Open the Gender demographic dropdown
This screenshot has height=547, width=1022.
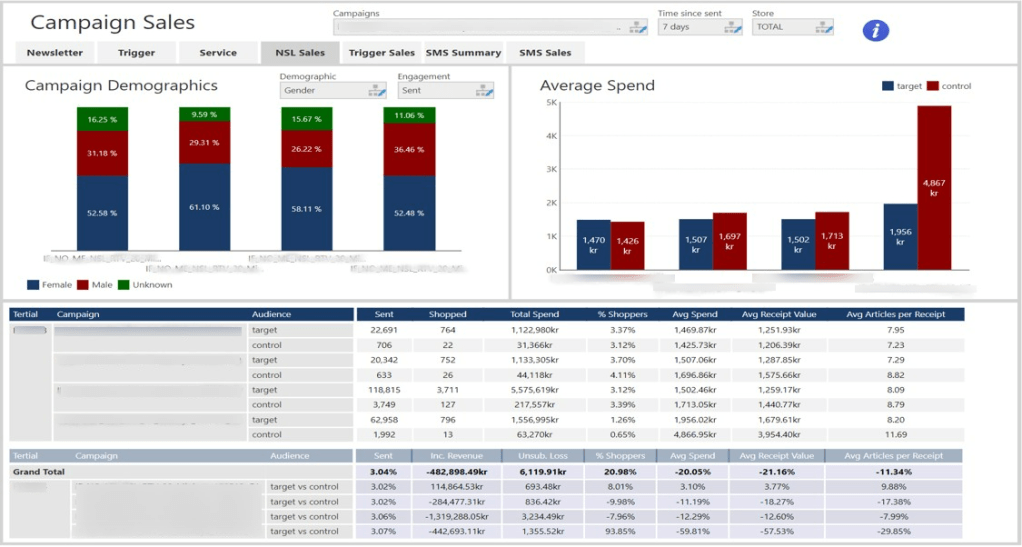click(x=322, y=91)
